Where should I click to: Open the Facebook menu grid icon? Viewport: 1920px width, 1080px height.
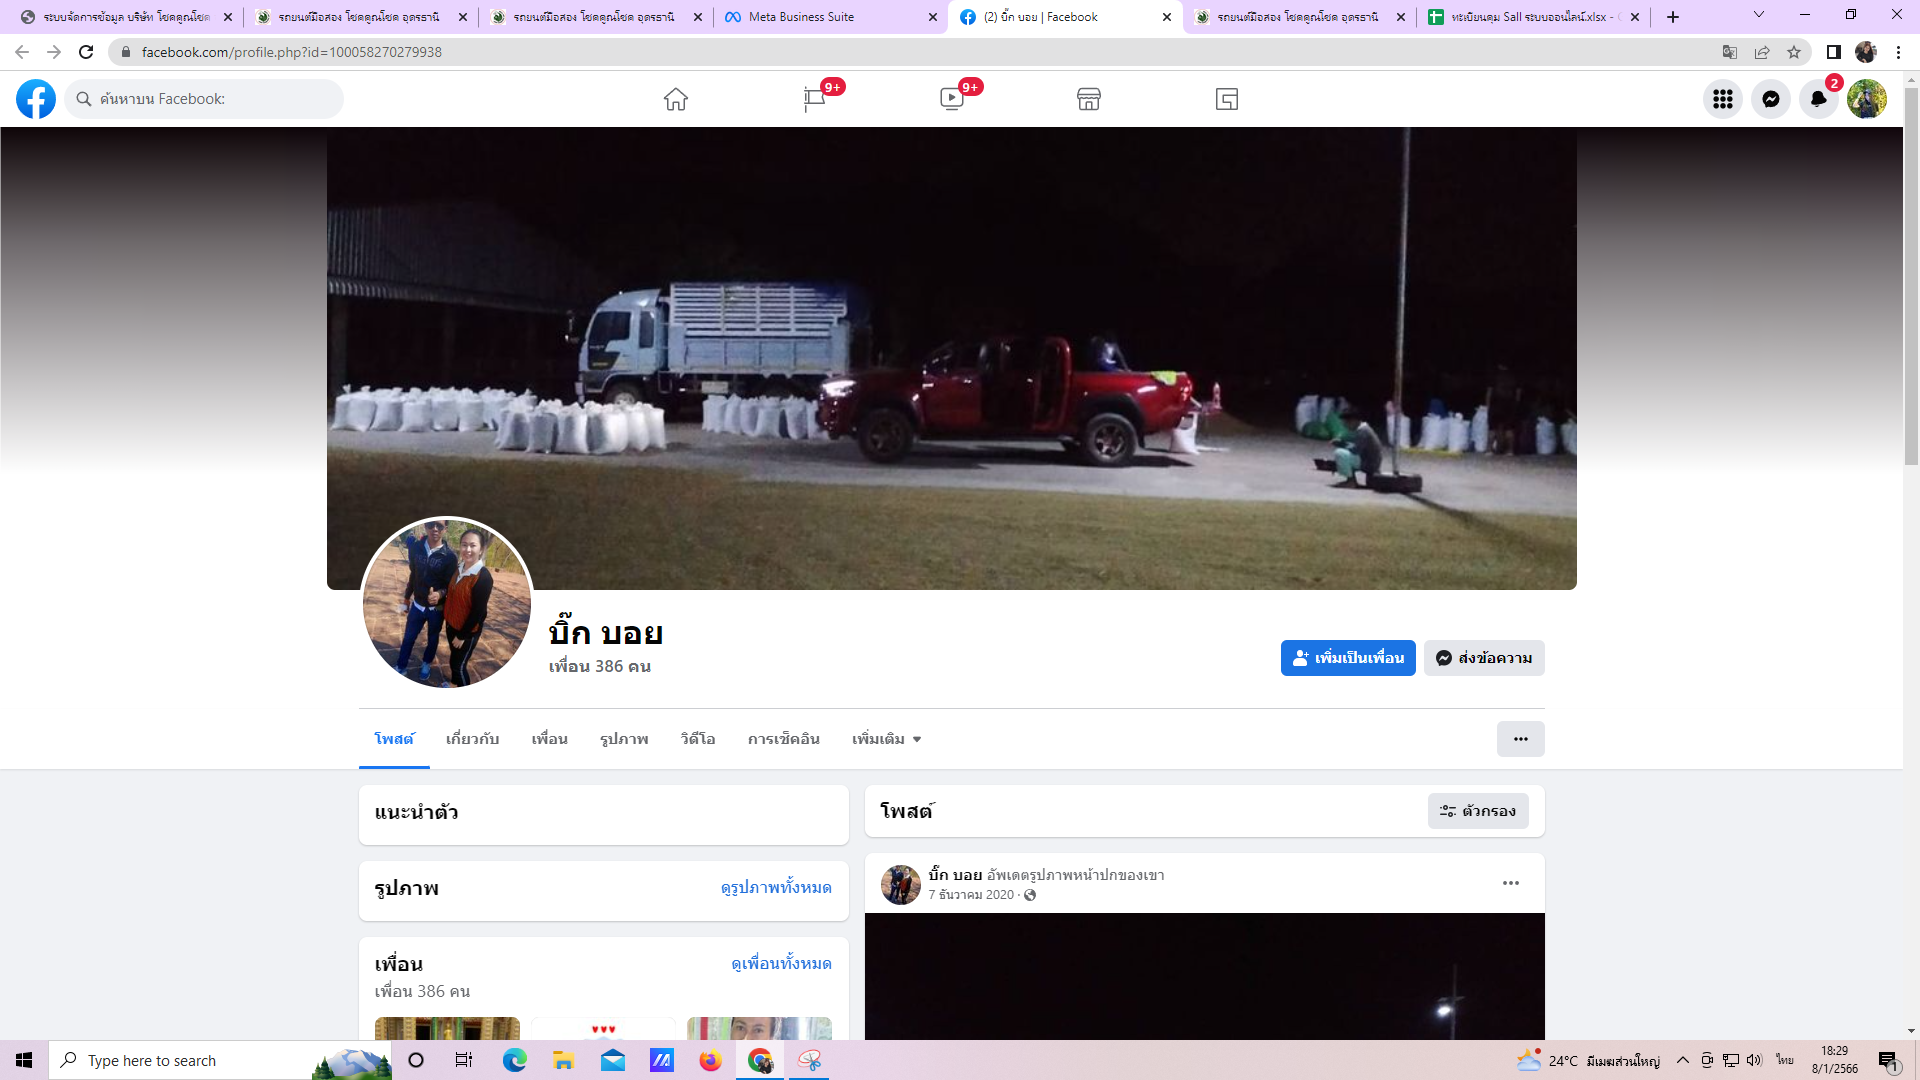(1722, 99)
